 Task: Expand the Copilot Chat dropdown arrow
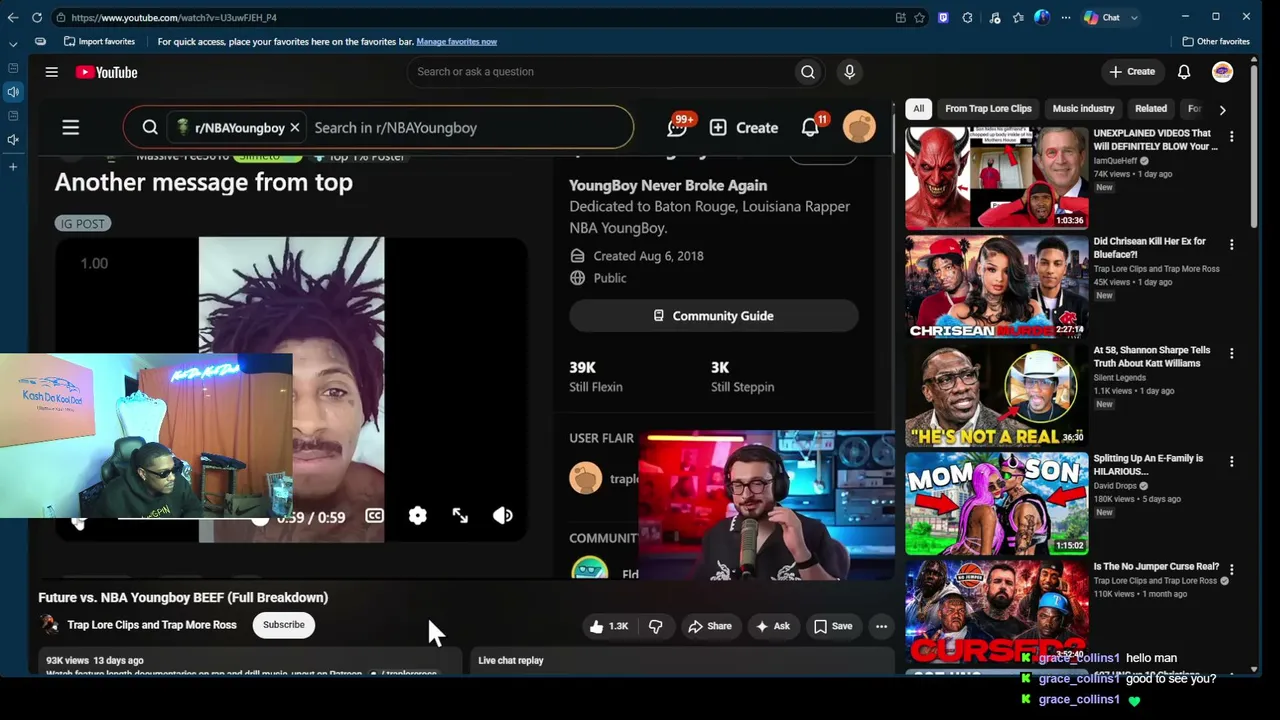pyautogui.click(x=1134, y=17)
